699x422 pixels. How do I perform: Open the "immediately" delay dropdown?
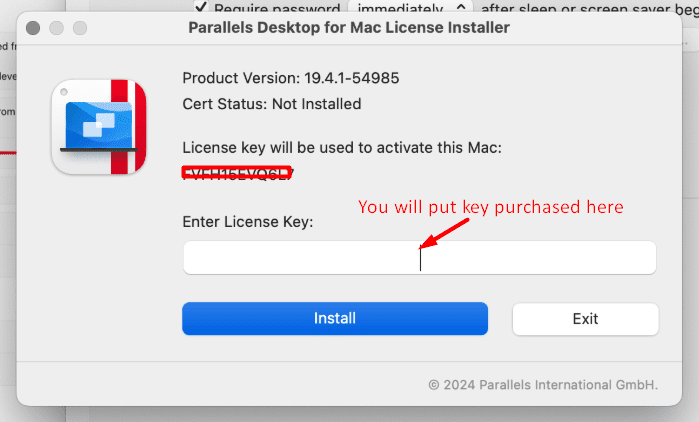click(407, 6)
